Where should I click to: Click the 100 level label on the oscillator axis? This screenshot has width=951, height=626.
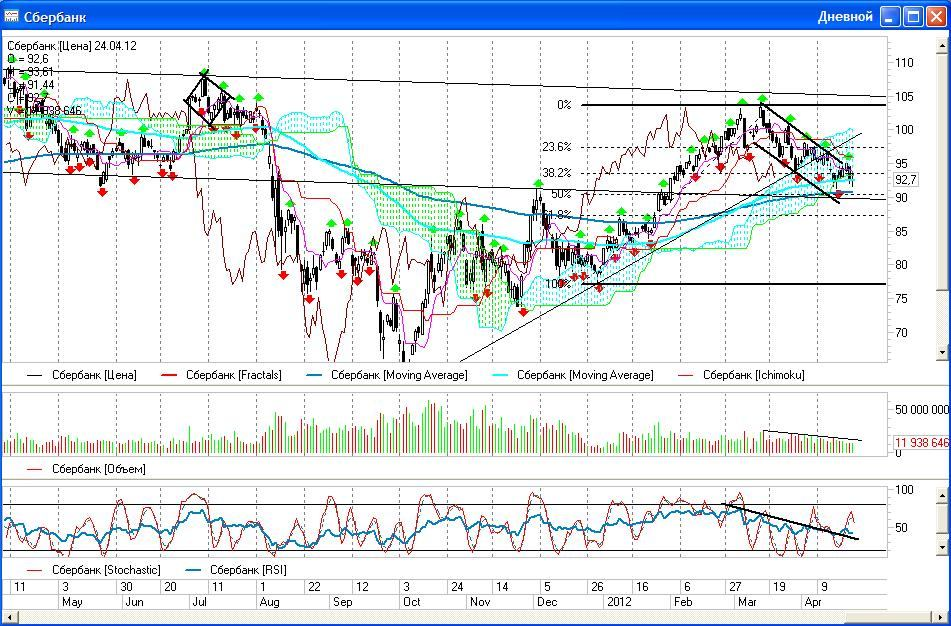click(904, 490)
